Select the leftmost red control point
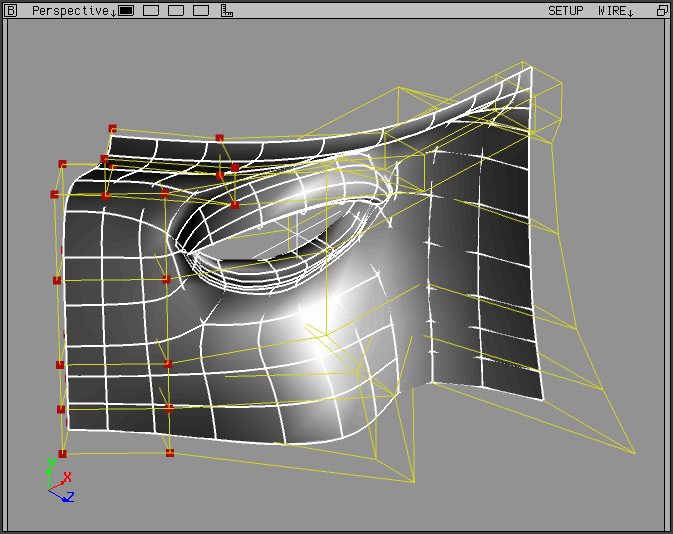Image resolution: width=673 pixels, height=534 pixels. [54, 194]
